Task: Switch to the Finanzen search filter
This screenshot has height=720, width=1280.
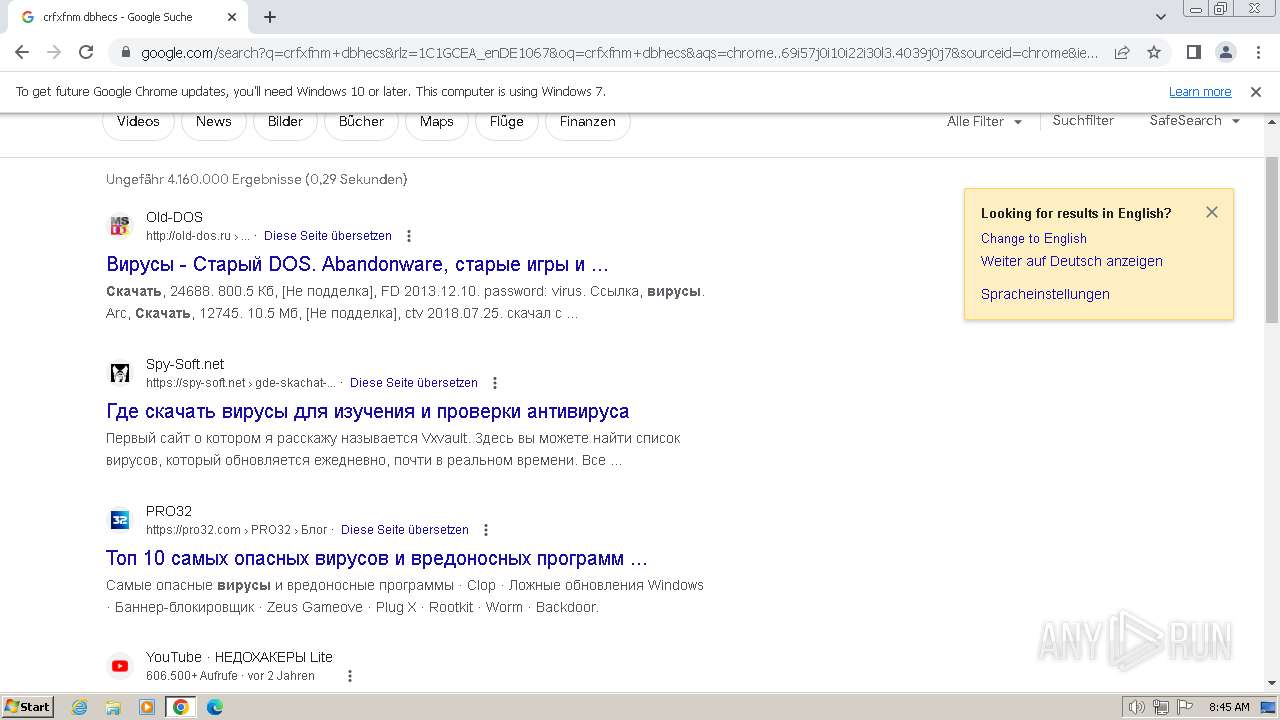Action: (588, 122)
